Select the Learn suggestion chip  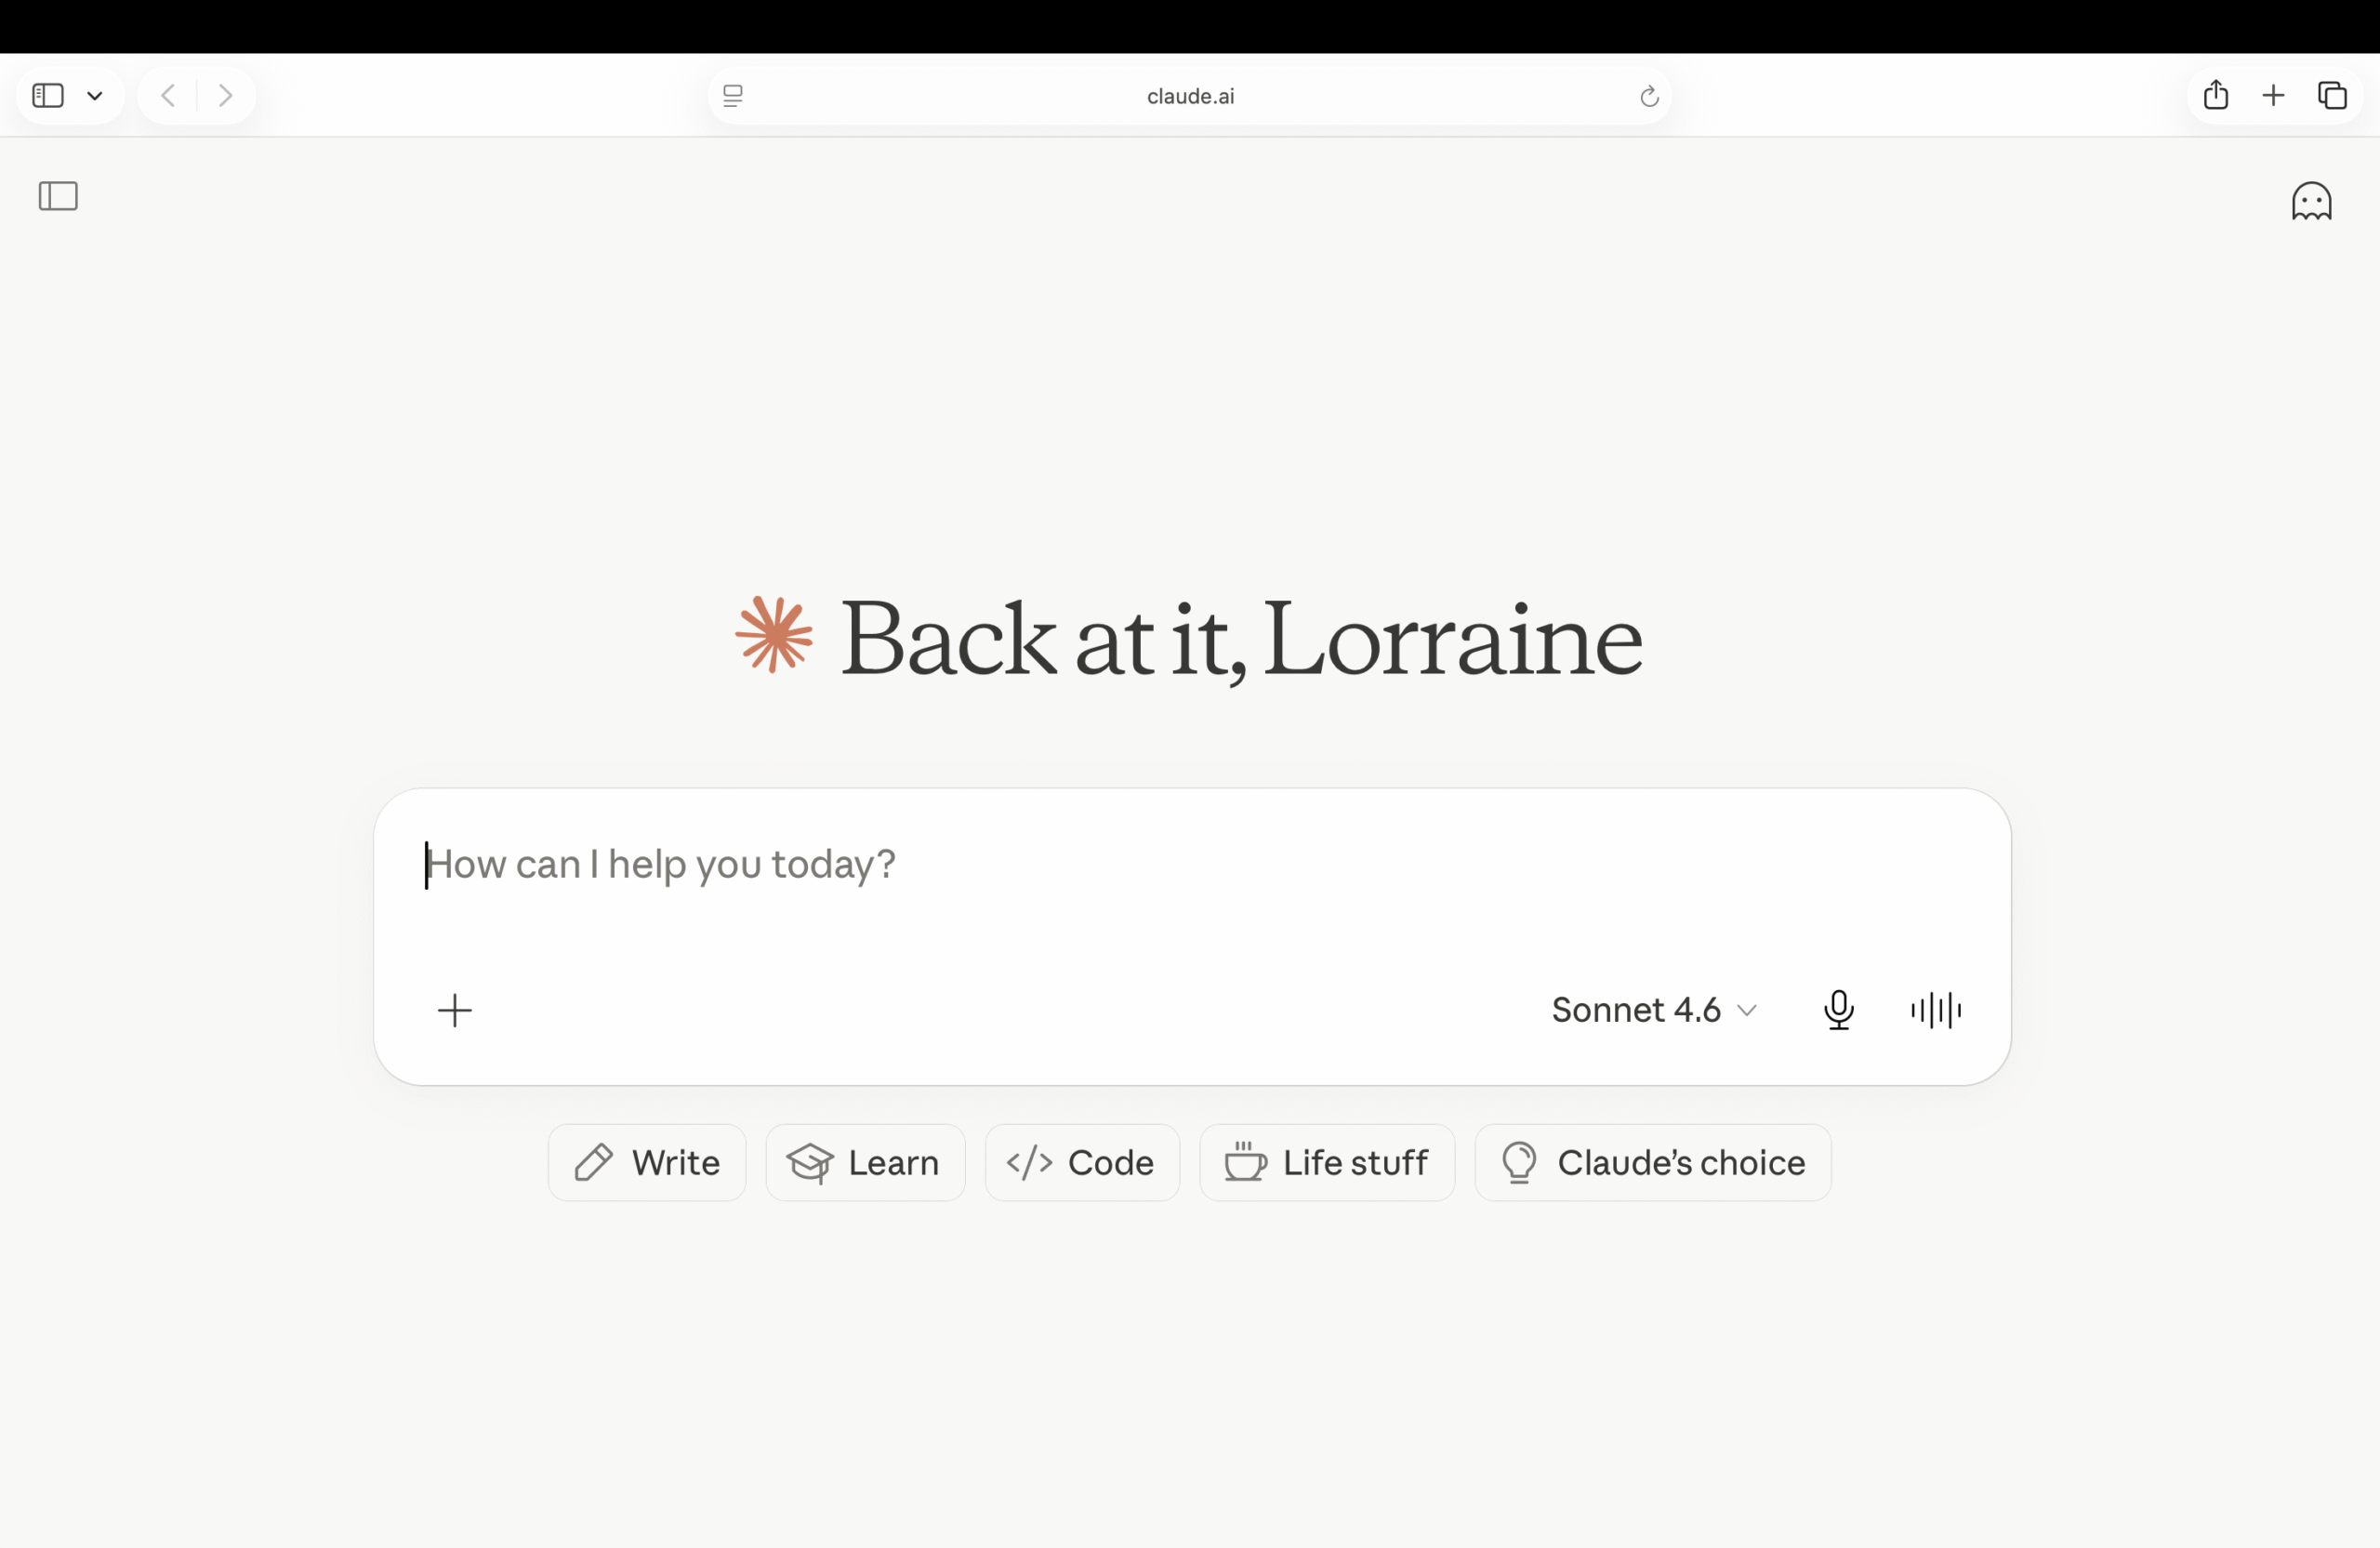[865, 1163]
